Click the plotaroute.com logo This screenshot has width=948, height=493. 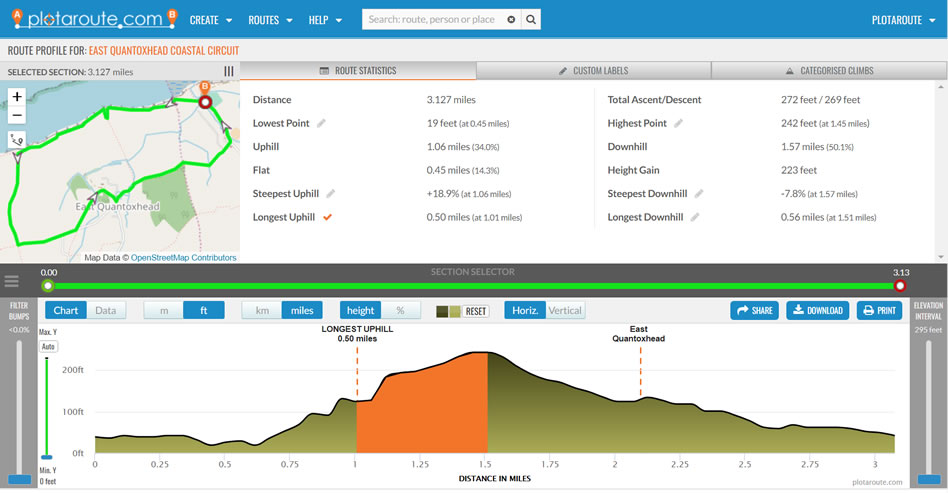[95, 19]
